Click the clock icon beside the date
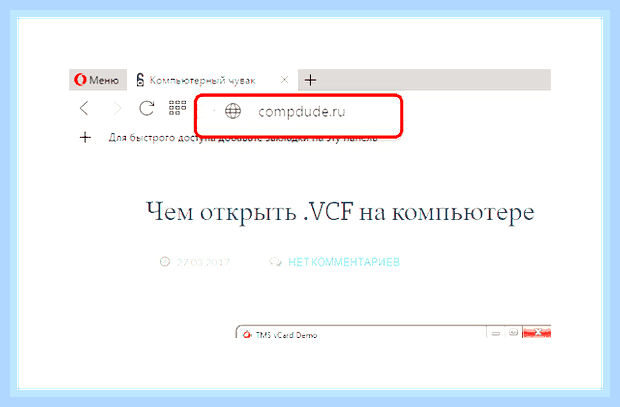Screen dimensions: 620x407 [164, 261]
